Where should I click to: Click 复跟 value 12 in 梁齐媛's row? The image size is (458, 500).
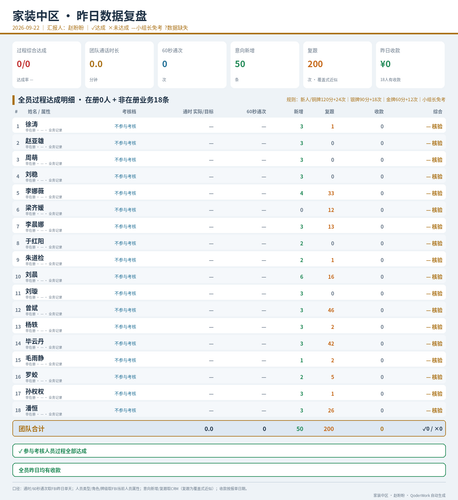pos(331,210)
